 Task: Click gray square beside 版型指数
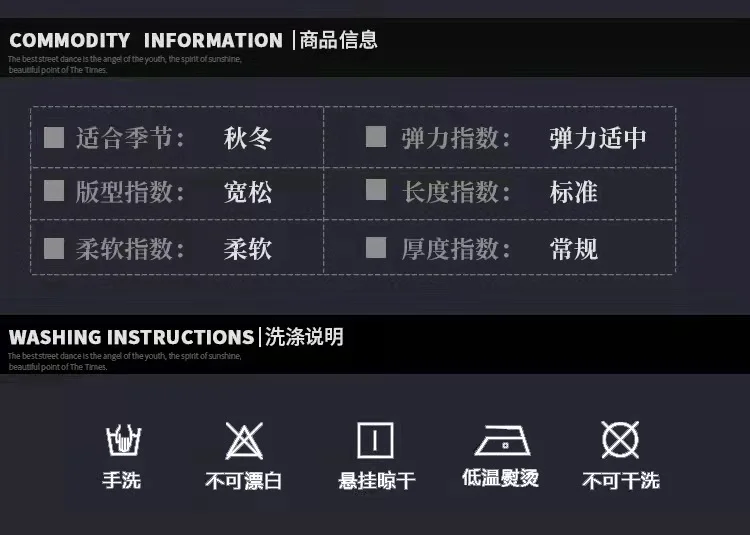pyautogui.click(x=54, y=190)
